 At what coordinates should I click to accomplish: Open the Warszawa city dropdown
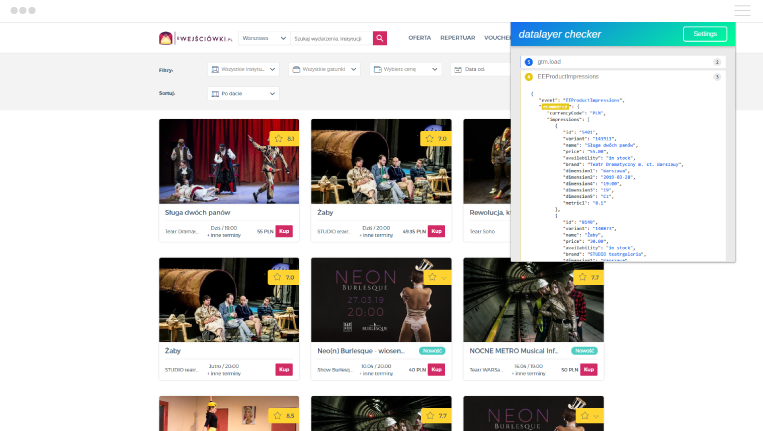pos(264,38)
